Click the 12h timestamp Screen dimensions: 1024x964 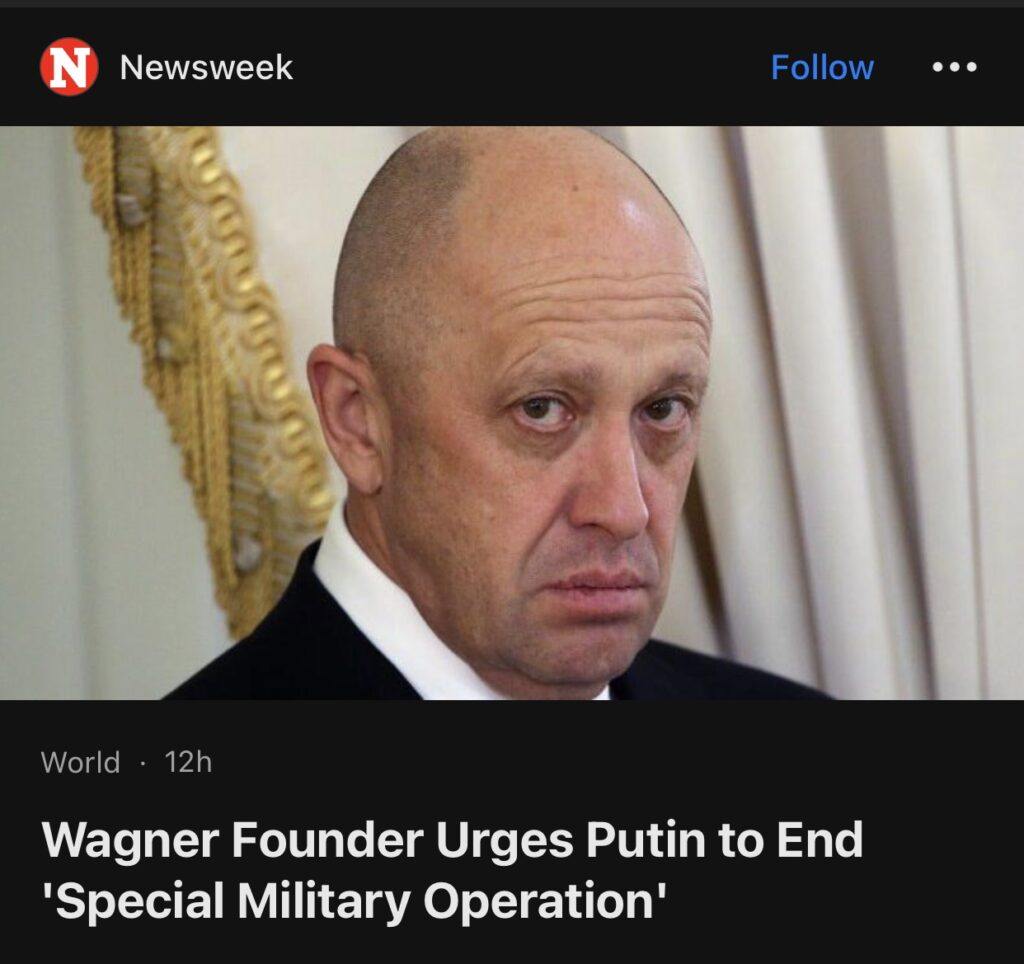click(x=188, y=762)
